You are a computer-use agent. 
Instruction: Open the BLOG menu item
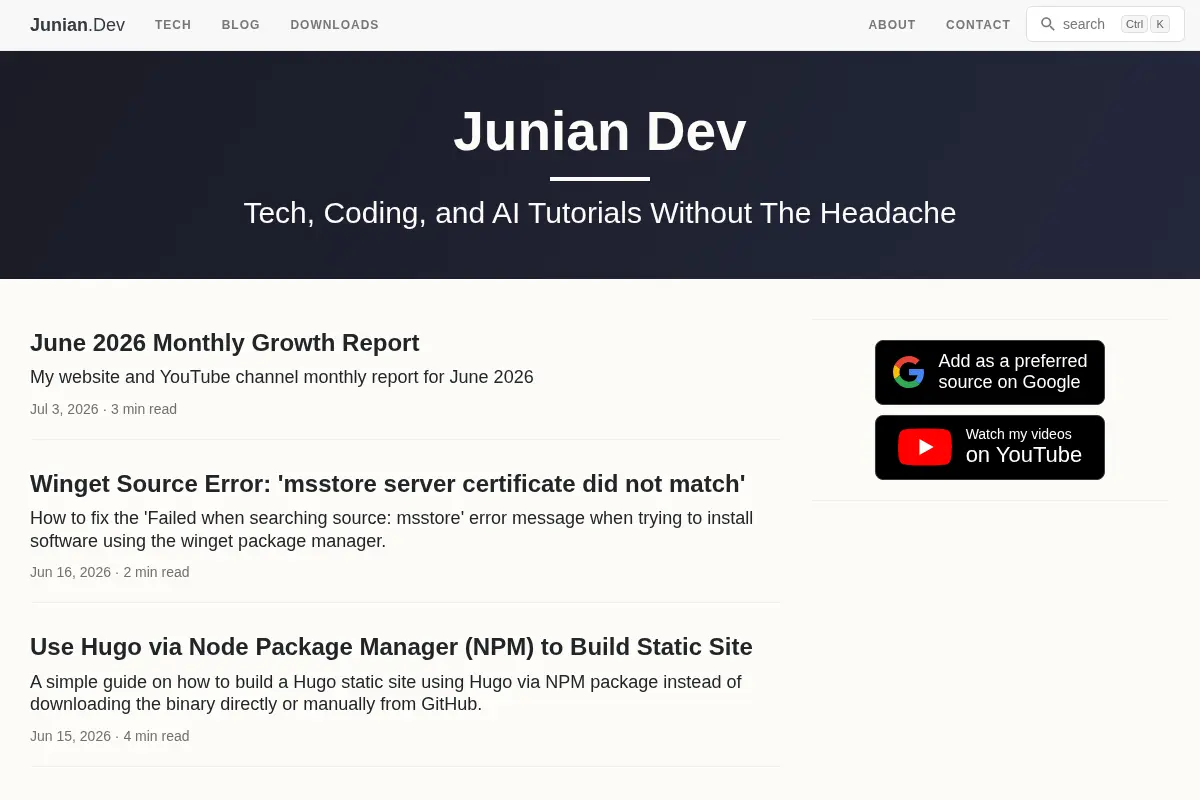click(241, 25)
